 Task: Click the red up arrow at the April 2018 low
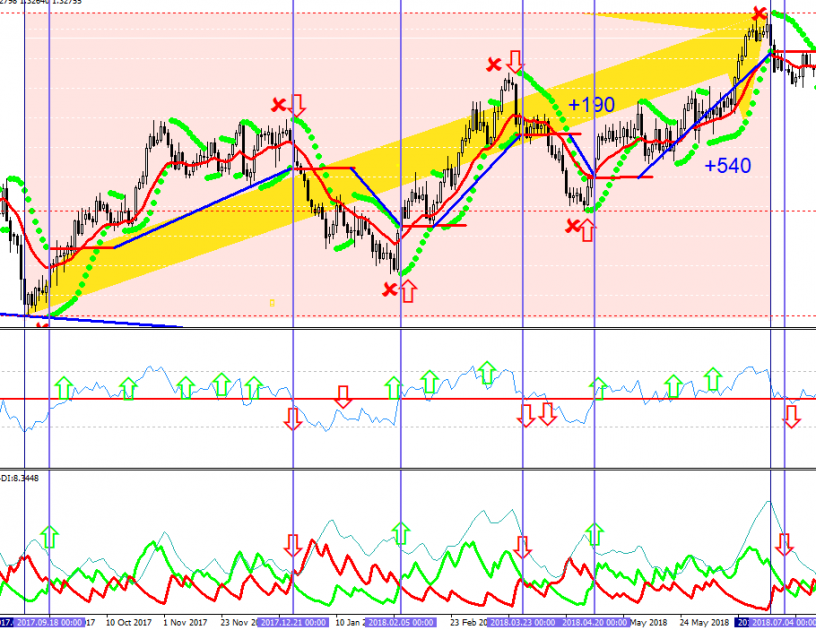click(586, 231)
